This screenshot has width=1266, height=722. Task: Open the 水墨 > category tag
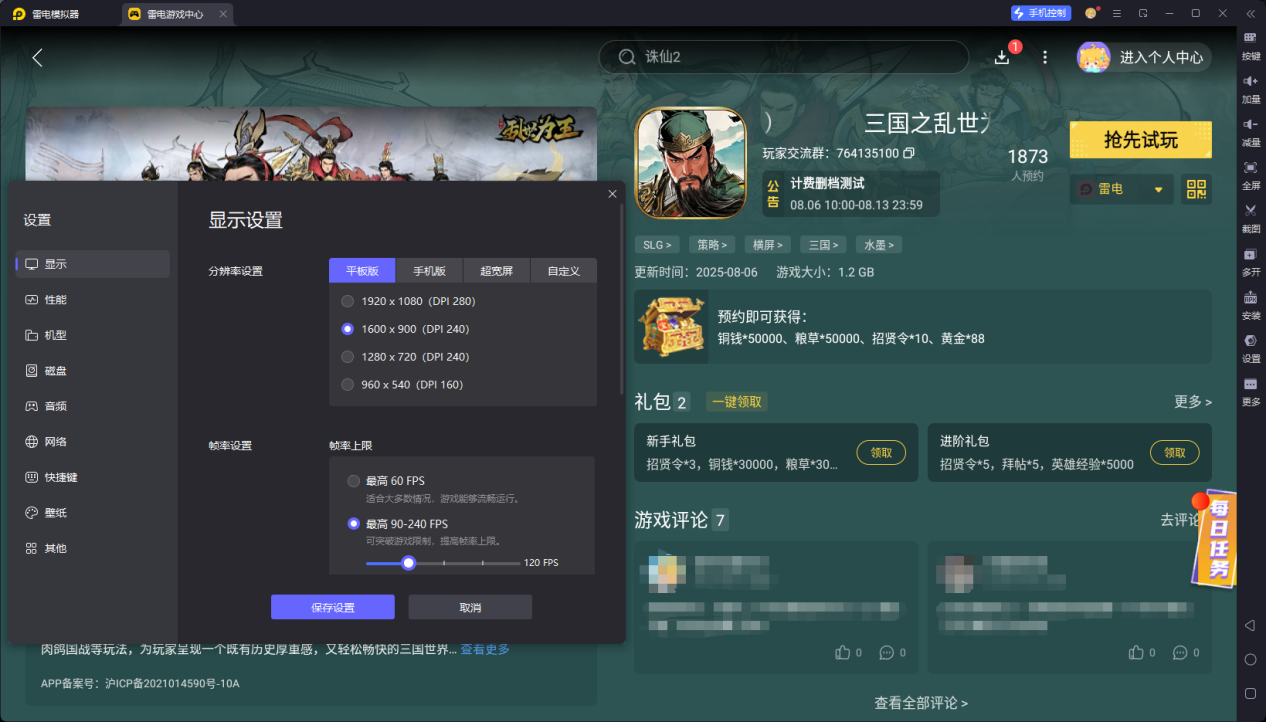tap(878, 244)
